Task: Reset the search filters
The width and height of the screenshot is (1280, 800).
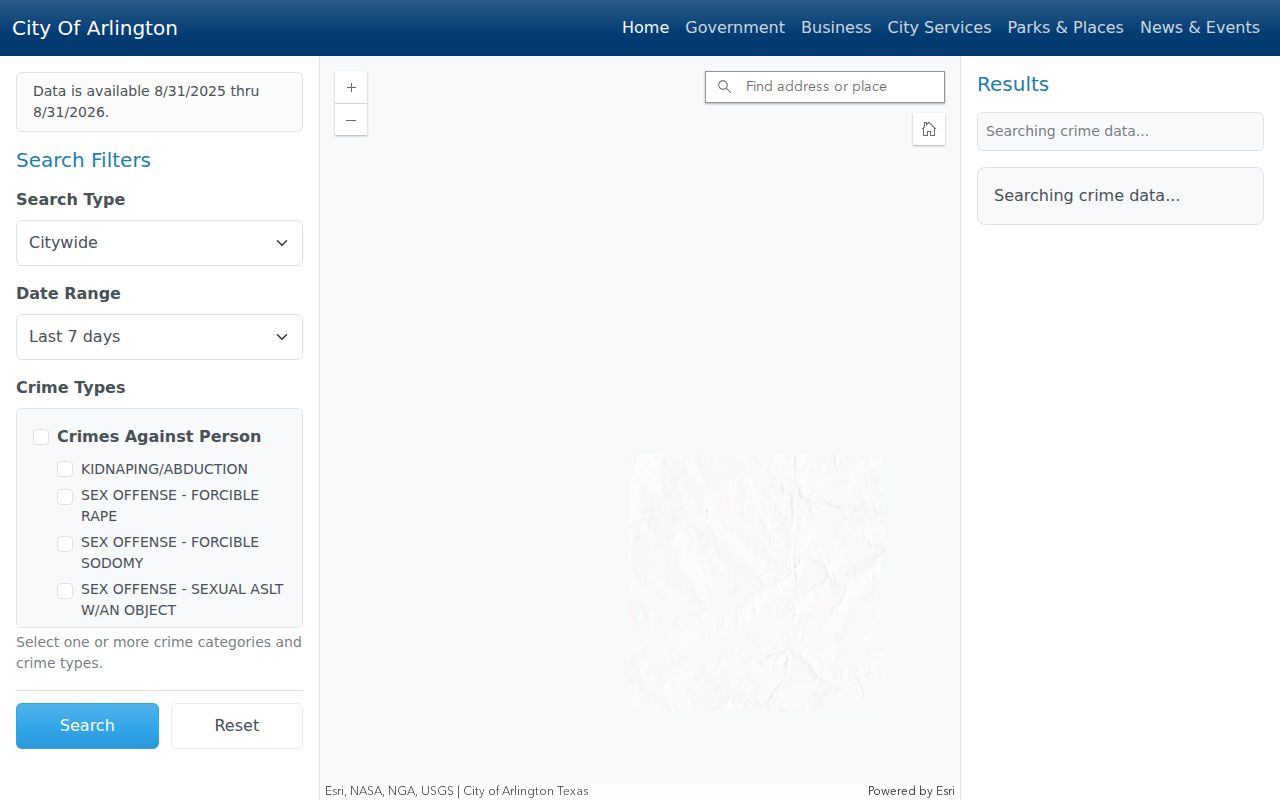Action: click(x=237, y=726)
